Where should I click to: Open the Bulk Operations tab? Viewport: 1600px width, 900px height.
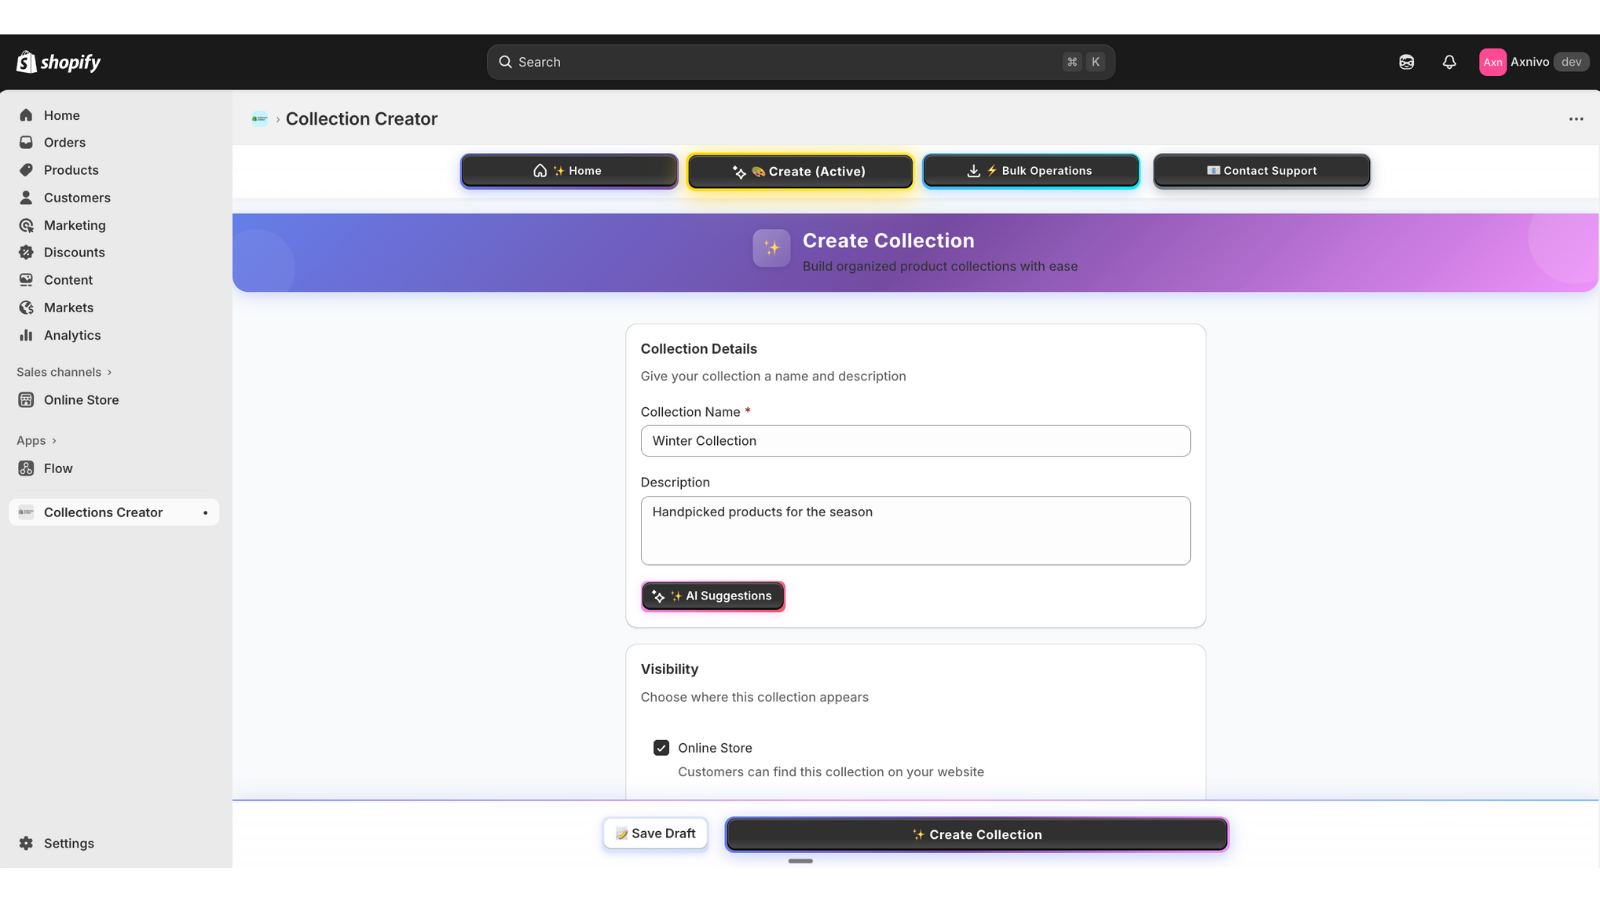[x=1030, y=171]
